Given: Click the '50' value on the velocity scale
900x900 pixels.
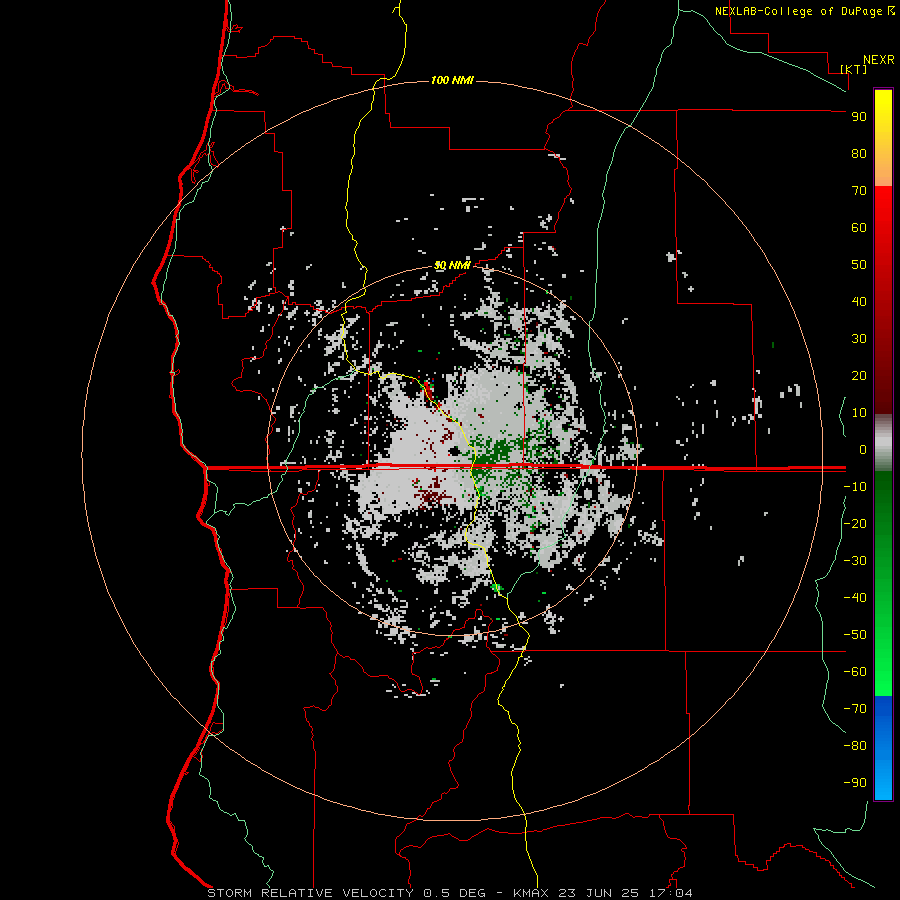Looking at the screenshot, I should (x=859, y=265).
